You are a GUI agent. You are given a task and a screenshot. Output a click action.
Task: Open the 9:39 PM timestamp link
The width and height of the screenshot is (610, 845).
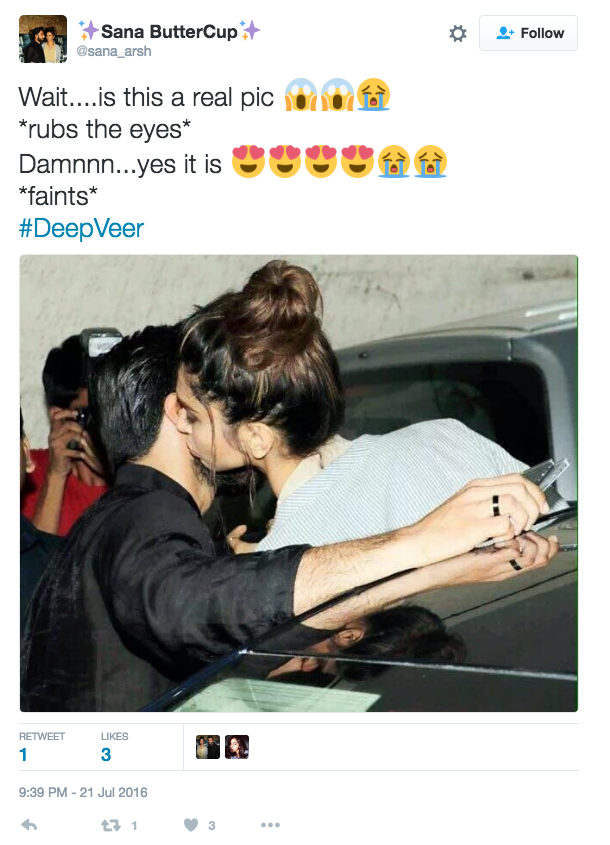point(83,792)
